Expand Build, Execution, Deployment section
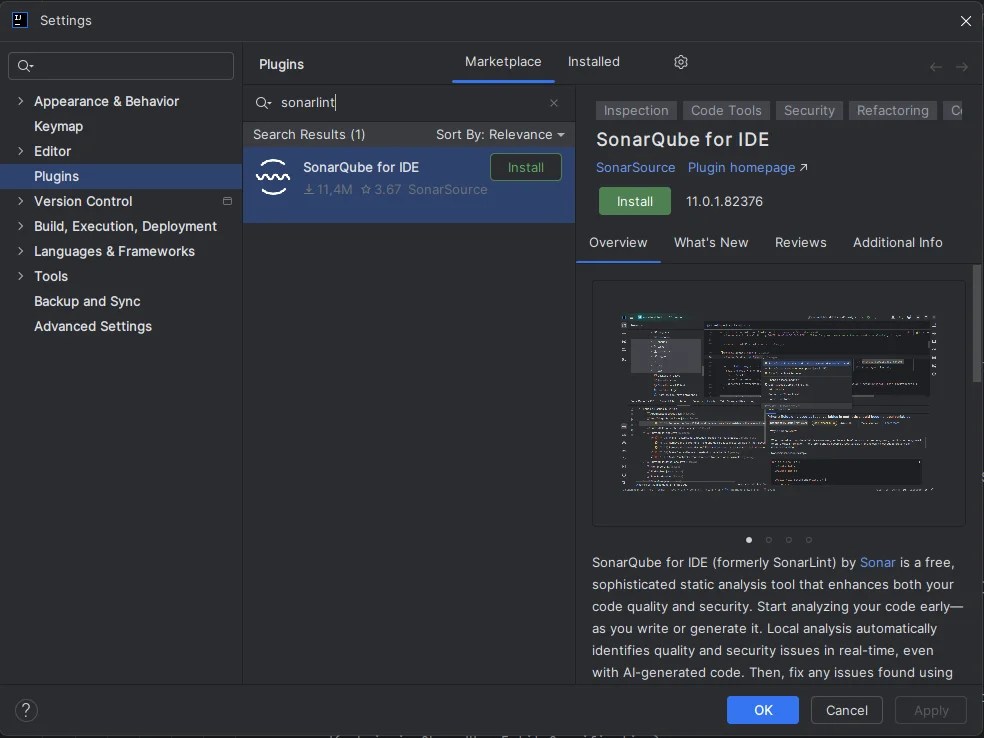 [20, 226]
